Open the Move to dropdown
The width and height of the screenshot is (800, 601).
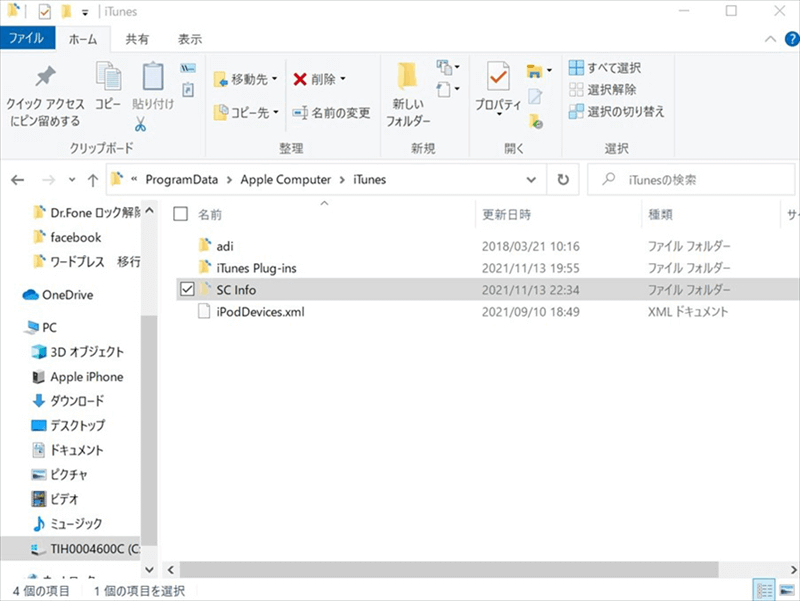(247, 79)
